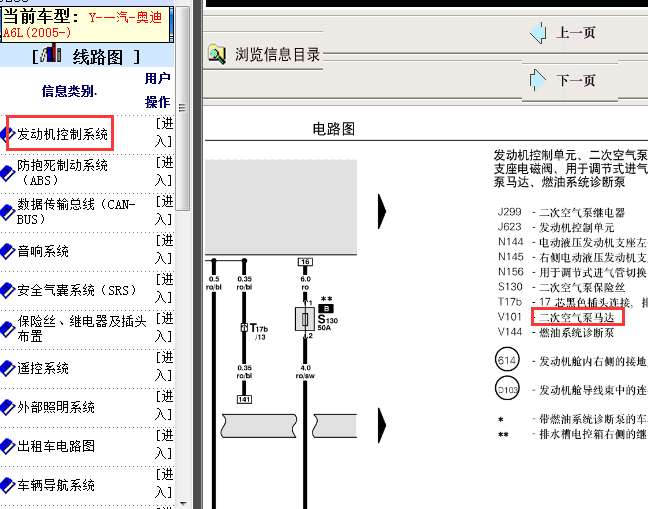The height and width of the screenshot is (509, 648).
Task: Select 数据传输总线（CAN-BUS）entry
Action: (x=76, y=212)
